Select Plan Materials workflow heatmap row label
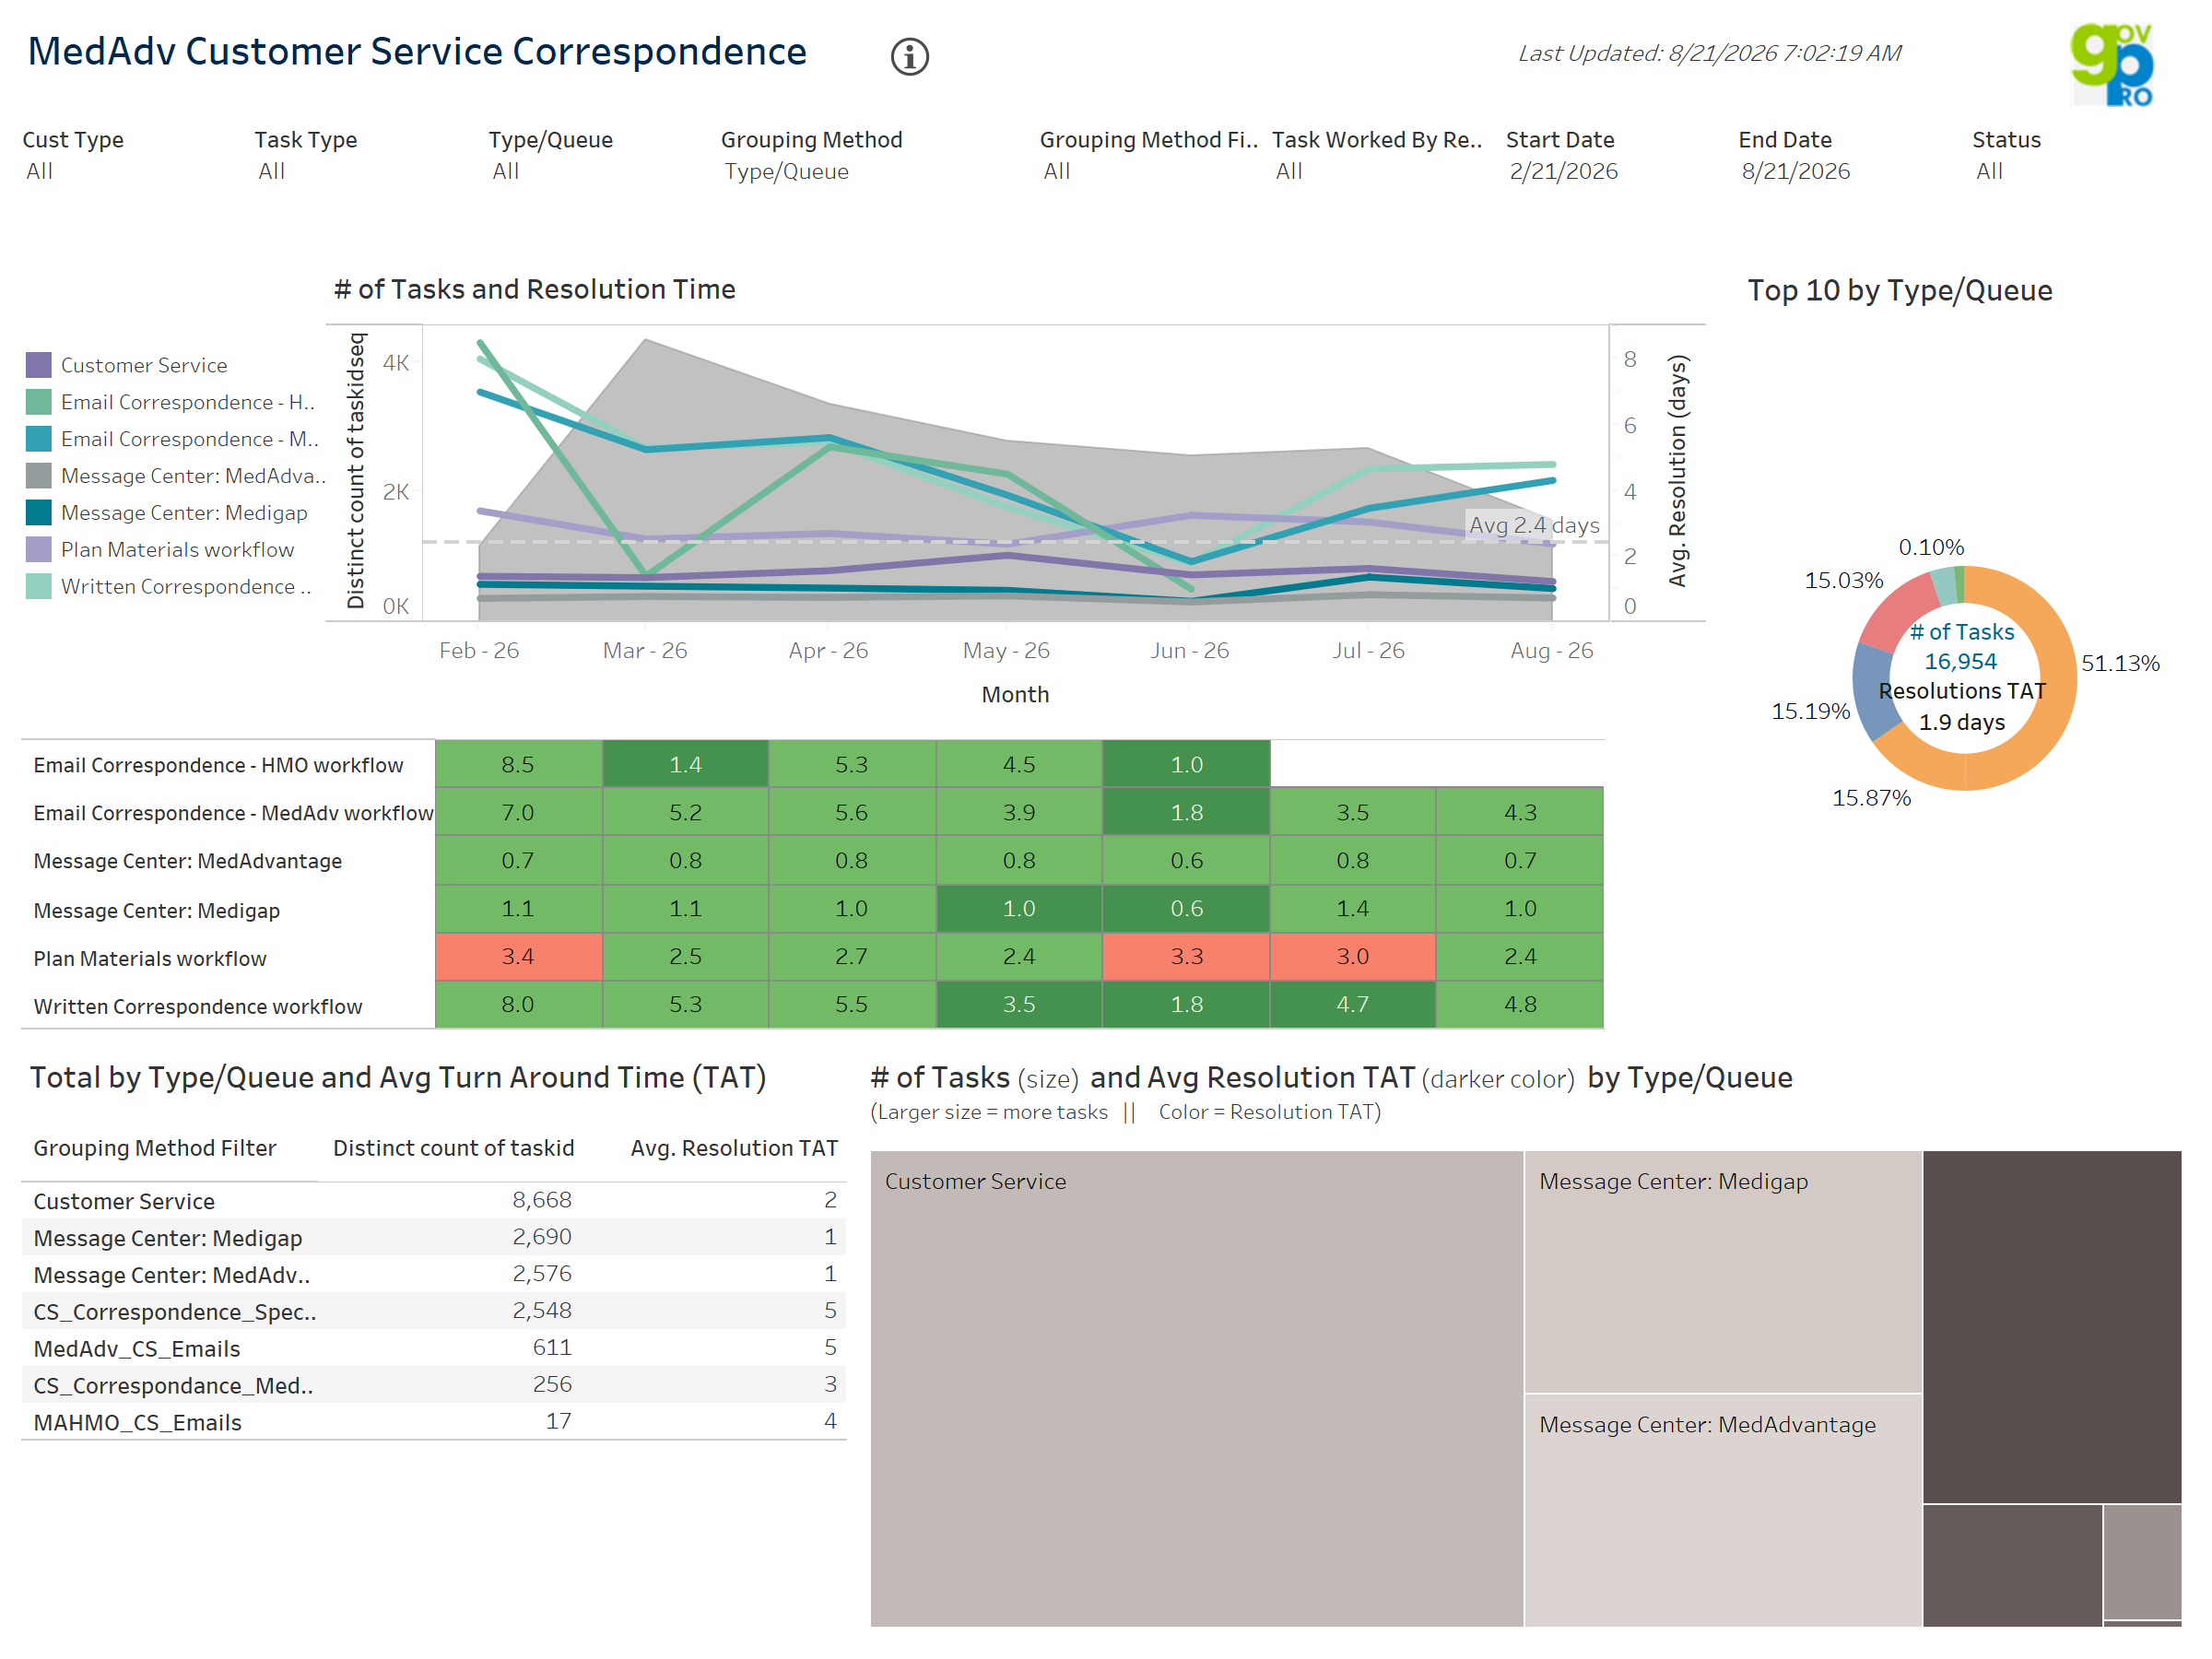The image size is (2212, 1659). tap(150, 959)
